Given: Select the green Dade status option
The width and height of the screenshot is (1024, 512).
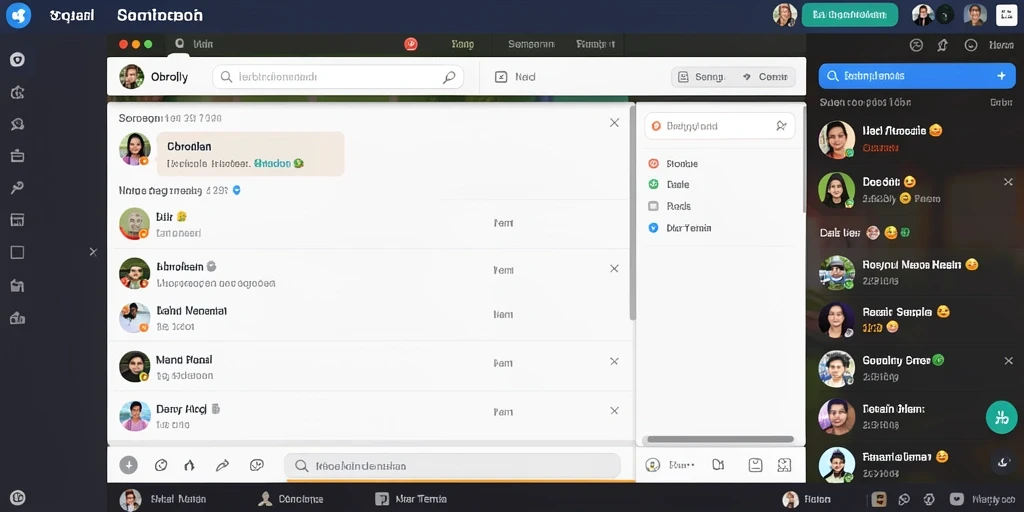Looking at the screenshot, I should click(669, 185).
